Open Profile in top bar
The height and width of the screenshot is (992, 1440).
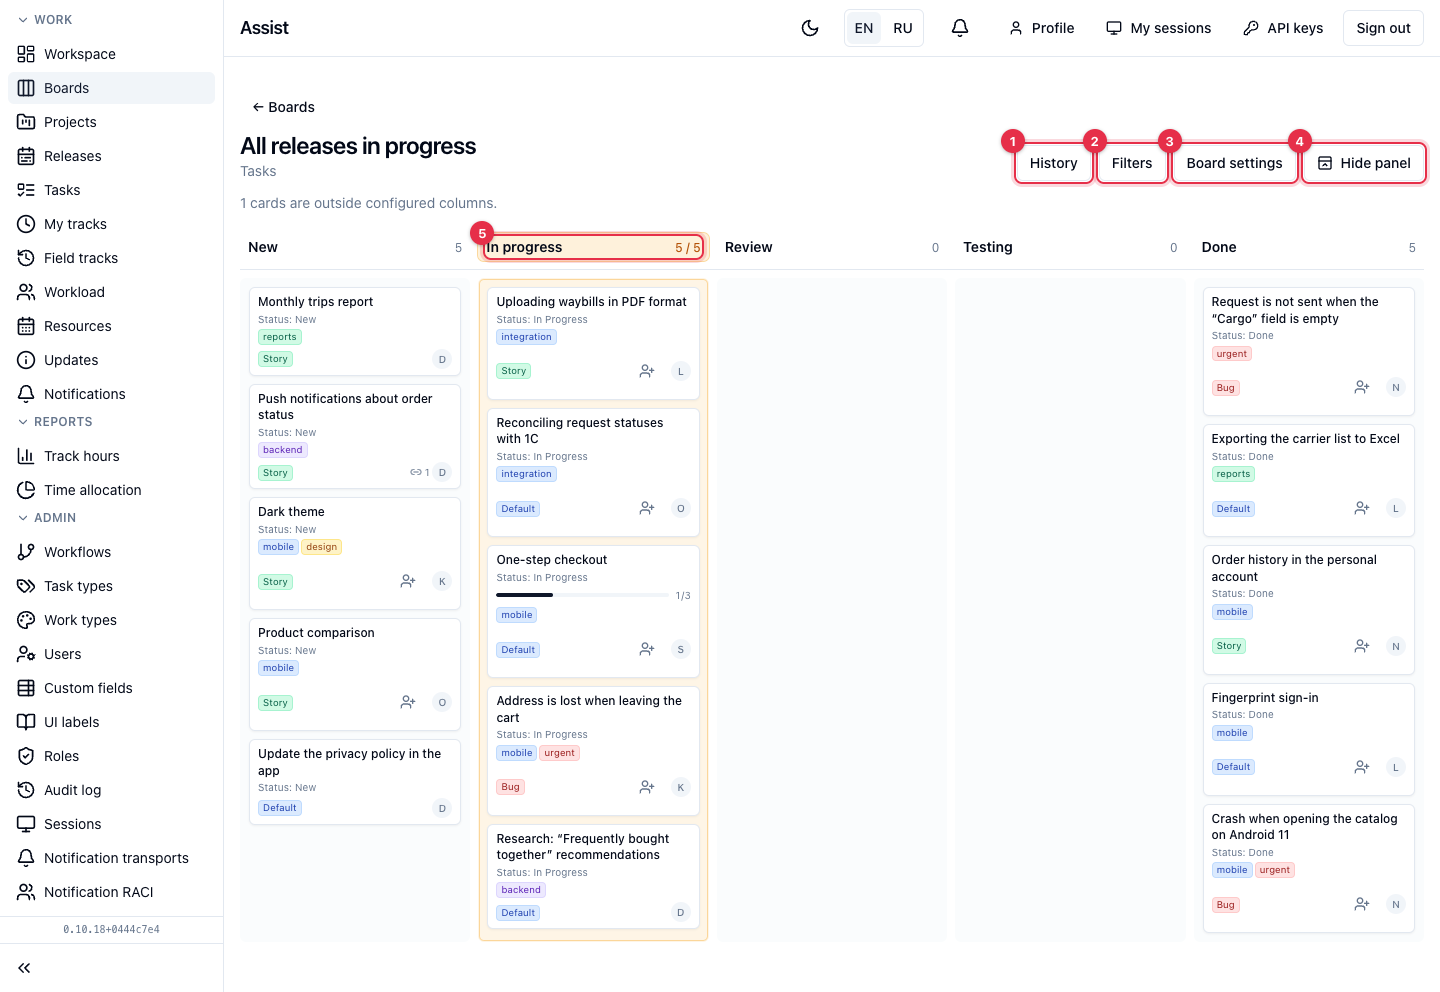1041,28
